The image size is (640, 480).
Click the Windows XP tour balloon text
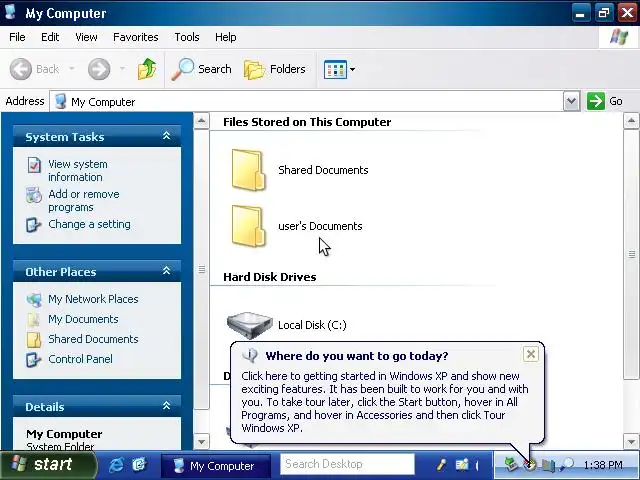pyautogui.click(x=384, y=402)
